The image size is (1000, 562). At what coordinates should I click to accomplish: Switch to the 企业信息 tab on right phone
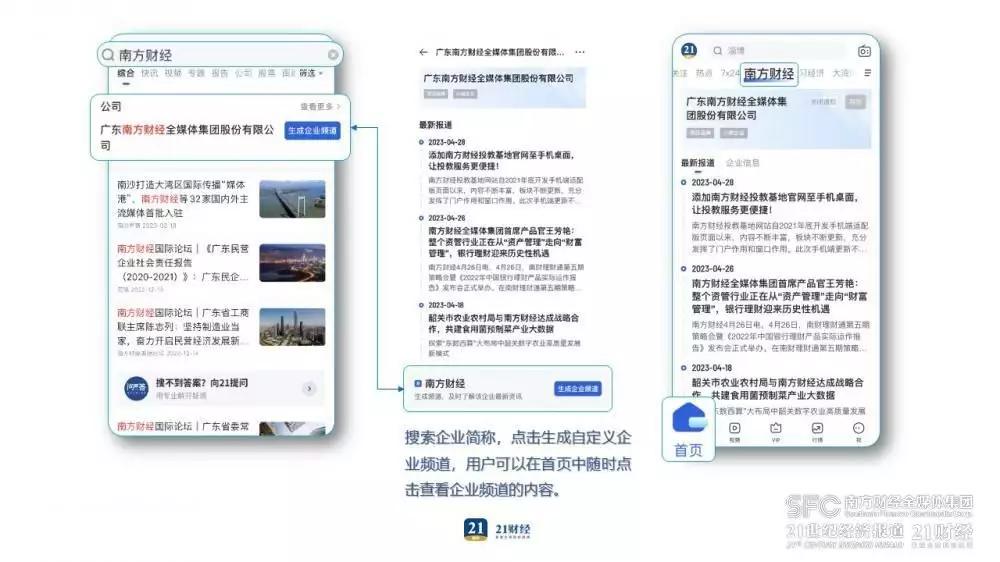pos(742,163)
